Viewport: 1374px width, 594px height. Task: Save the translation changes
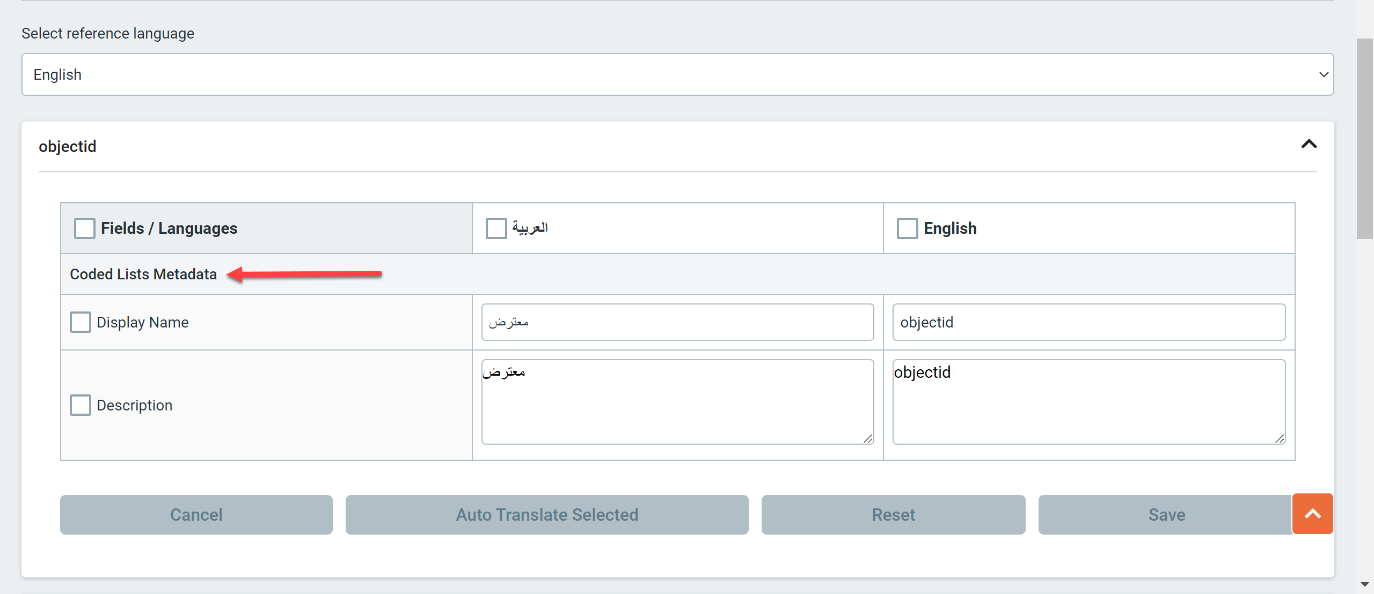pos(1166,515)
